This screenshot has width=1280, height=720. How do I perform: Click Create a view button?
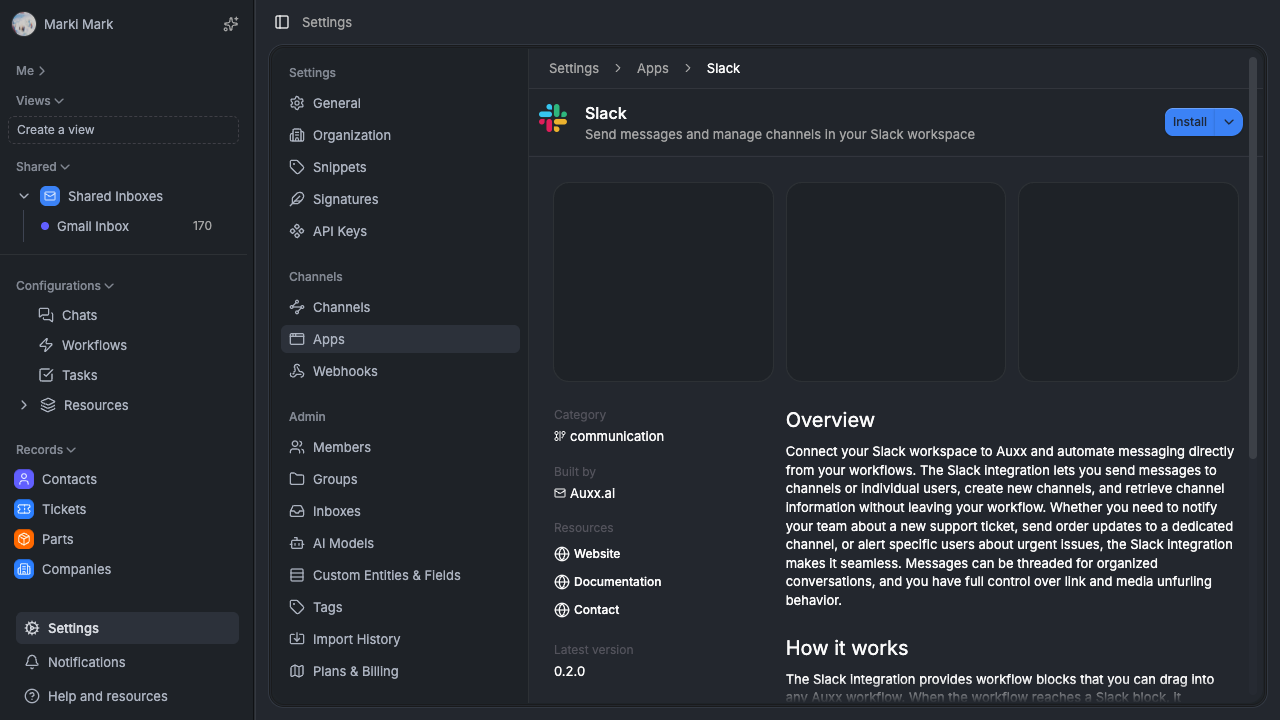click(x=123, y=130)
